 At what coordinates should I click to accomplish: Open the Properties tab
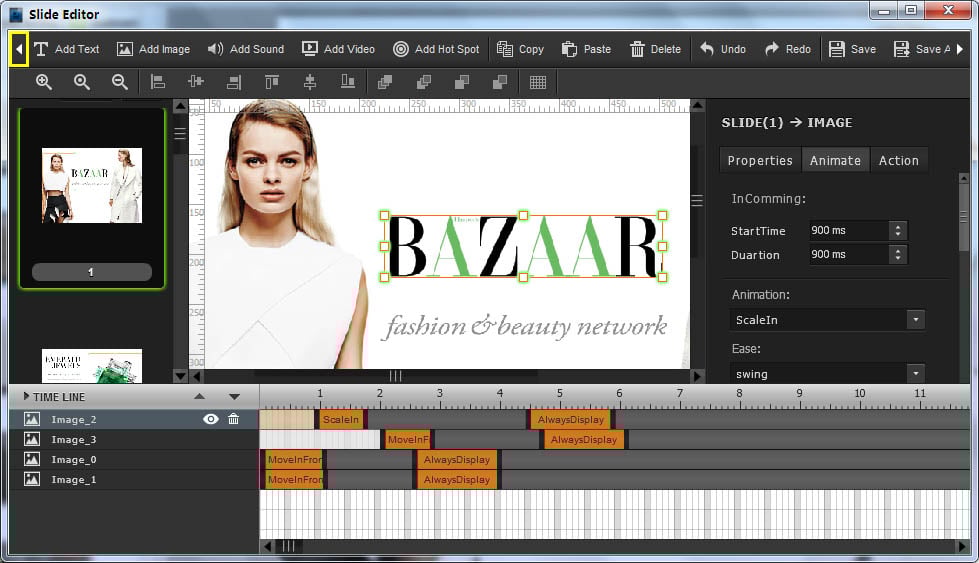[x=760, y=160]
